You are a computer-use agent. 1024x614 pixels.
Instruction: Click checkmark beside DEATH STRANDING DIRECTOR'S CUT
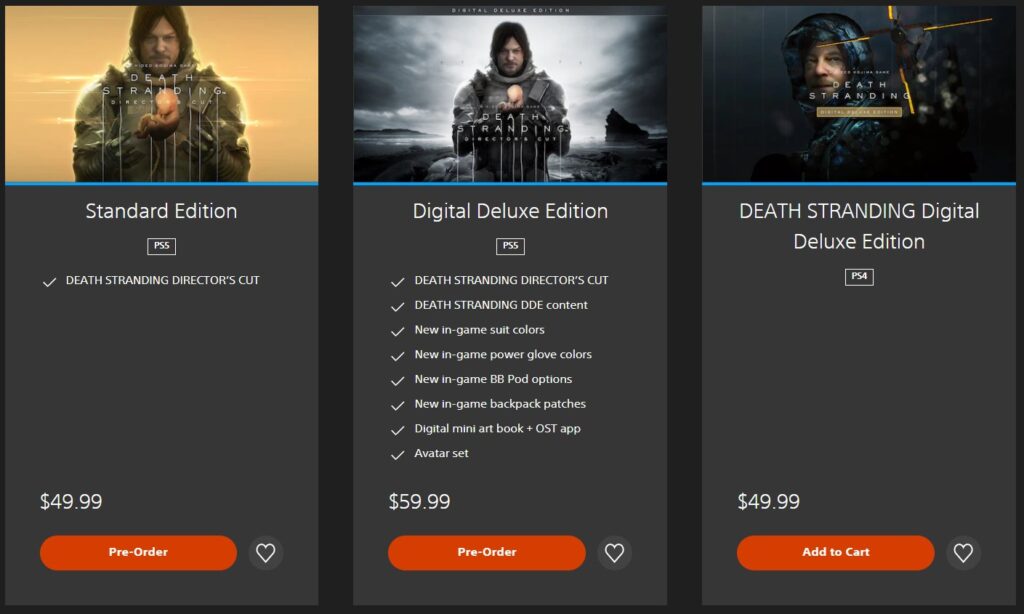[49, 281]
